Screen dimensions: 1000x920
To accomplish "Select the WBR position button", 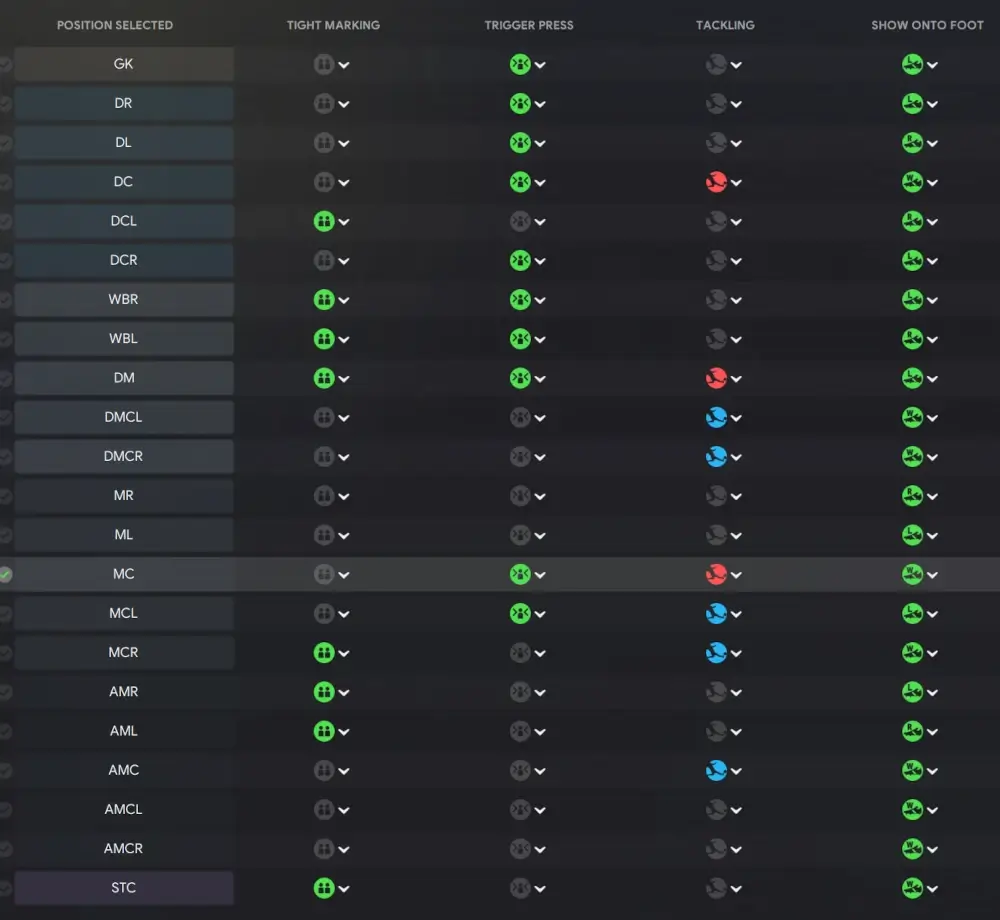I will pyautogui.click(x=124, y=299).
